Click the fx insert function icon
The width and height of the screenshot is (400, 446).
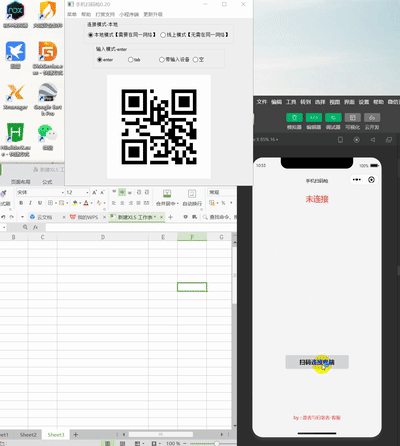click(35, 227)
